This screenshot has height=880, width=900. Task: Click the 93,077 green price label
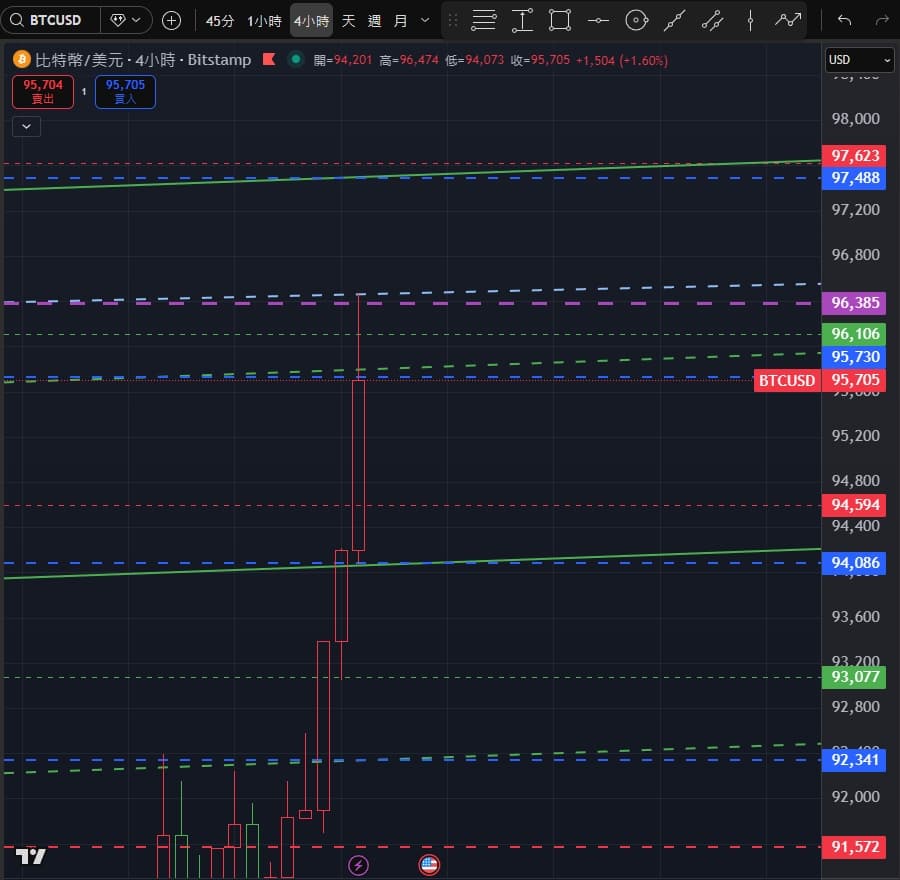[x=854, y=677]
